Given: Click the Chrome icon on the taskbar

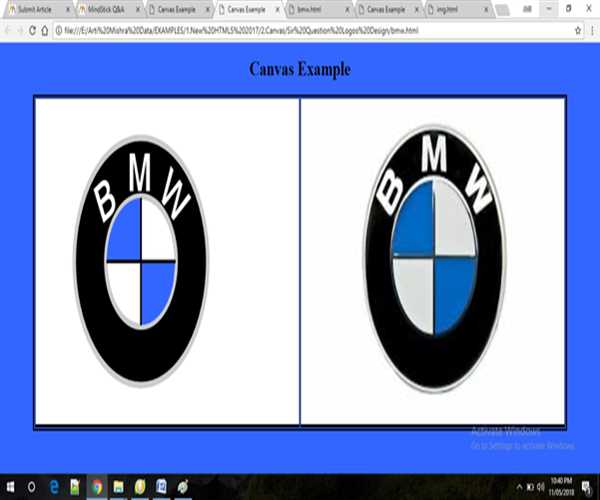Looking at the screenshot, I should (97, 487).
